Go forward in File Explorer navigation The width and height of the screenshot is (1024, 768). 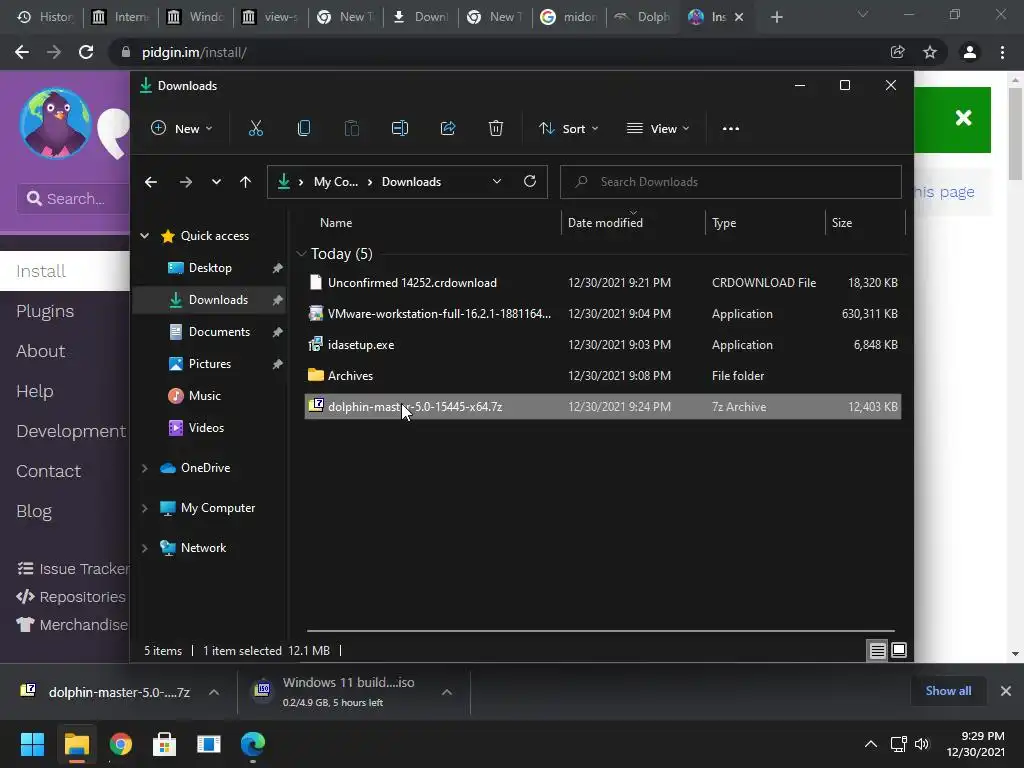(x=185, y=182)
